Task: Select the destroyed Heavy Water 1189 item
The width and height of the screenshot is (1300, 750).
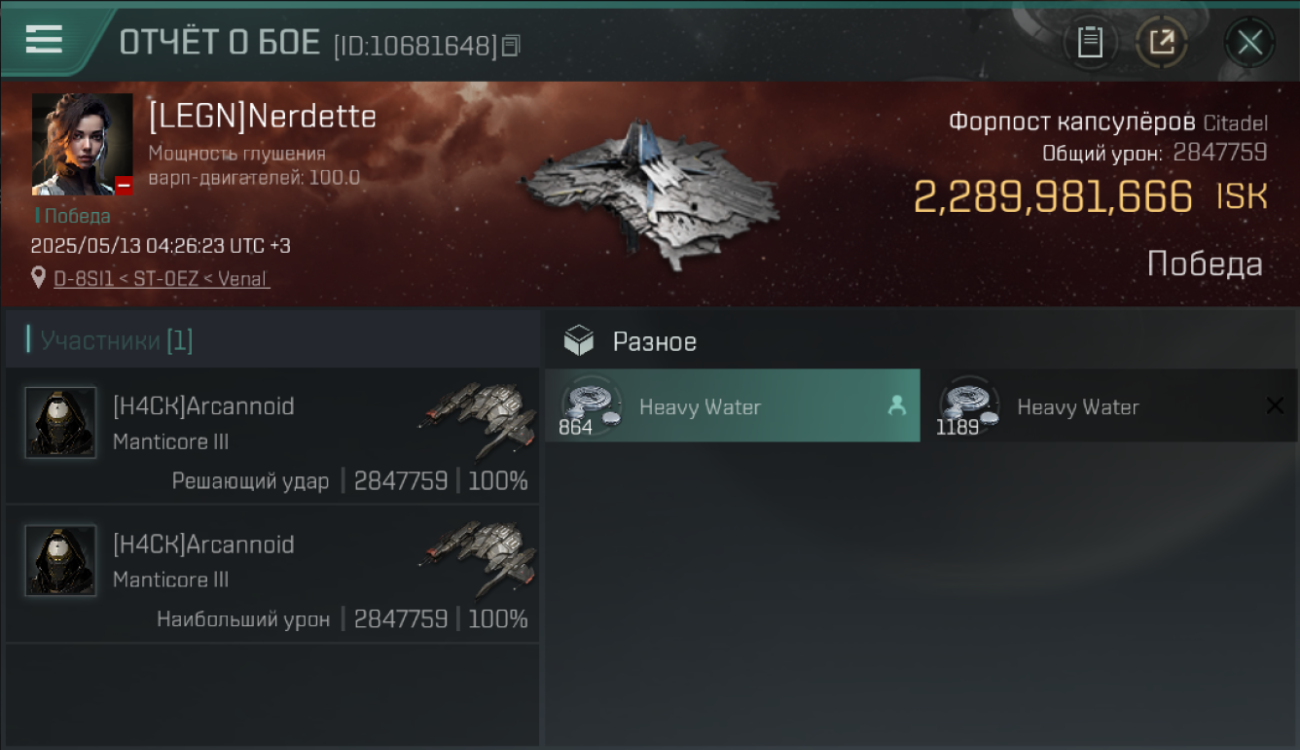Action: coord(1110,406)
